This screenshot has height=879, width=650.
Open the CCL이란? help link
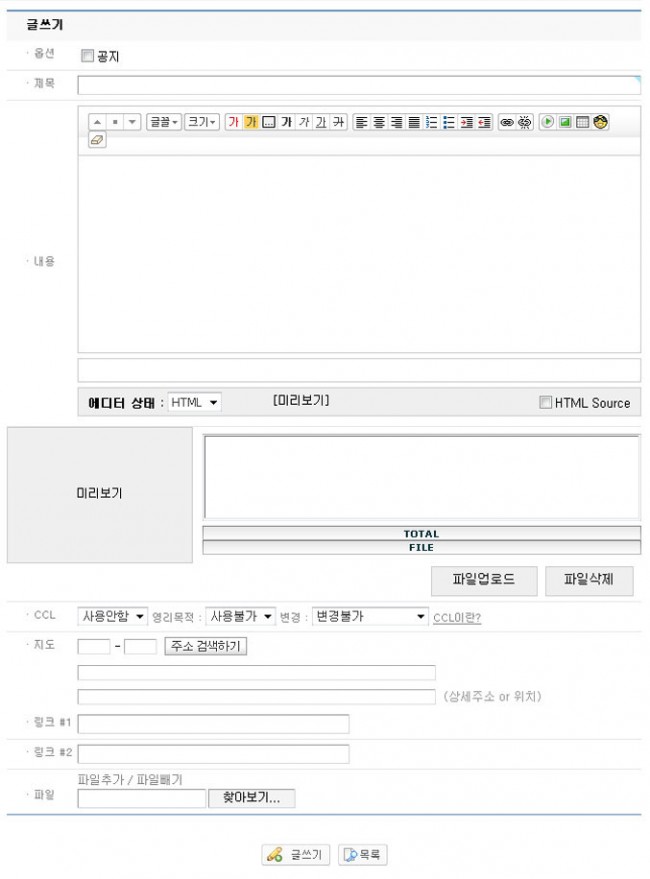[x=457, y=617]
